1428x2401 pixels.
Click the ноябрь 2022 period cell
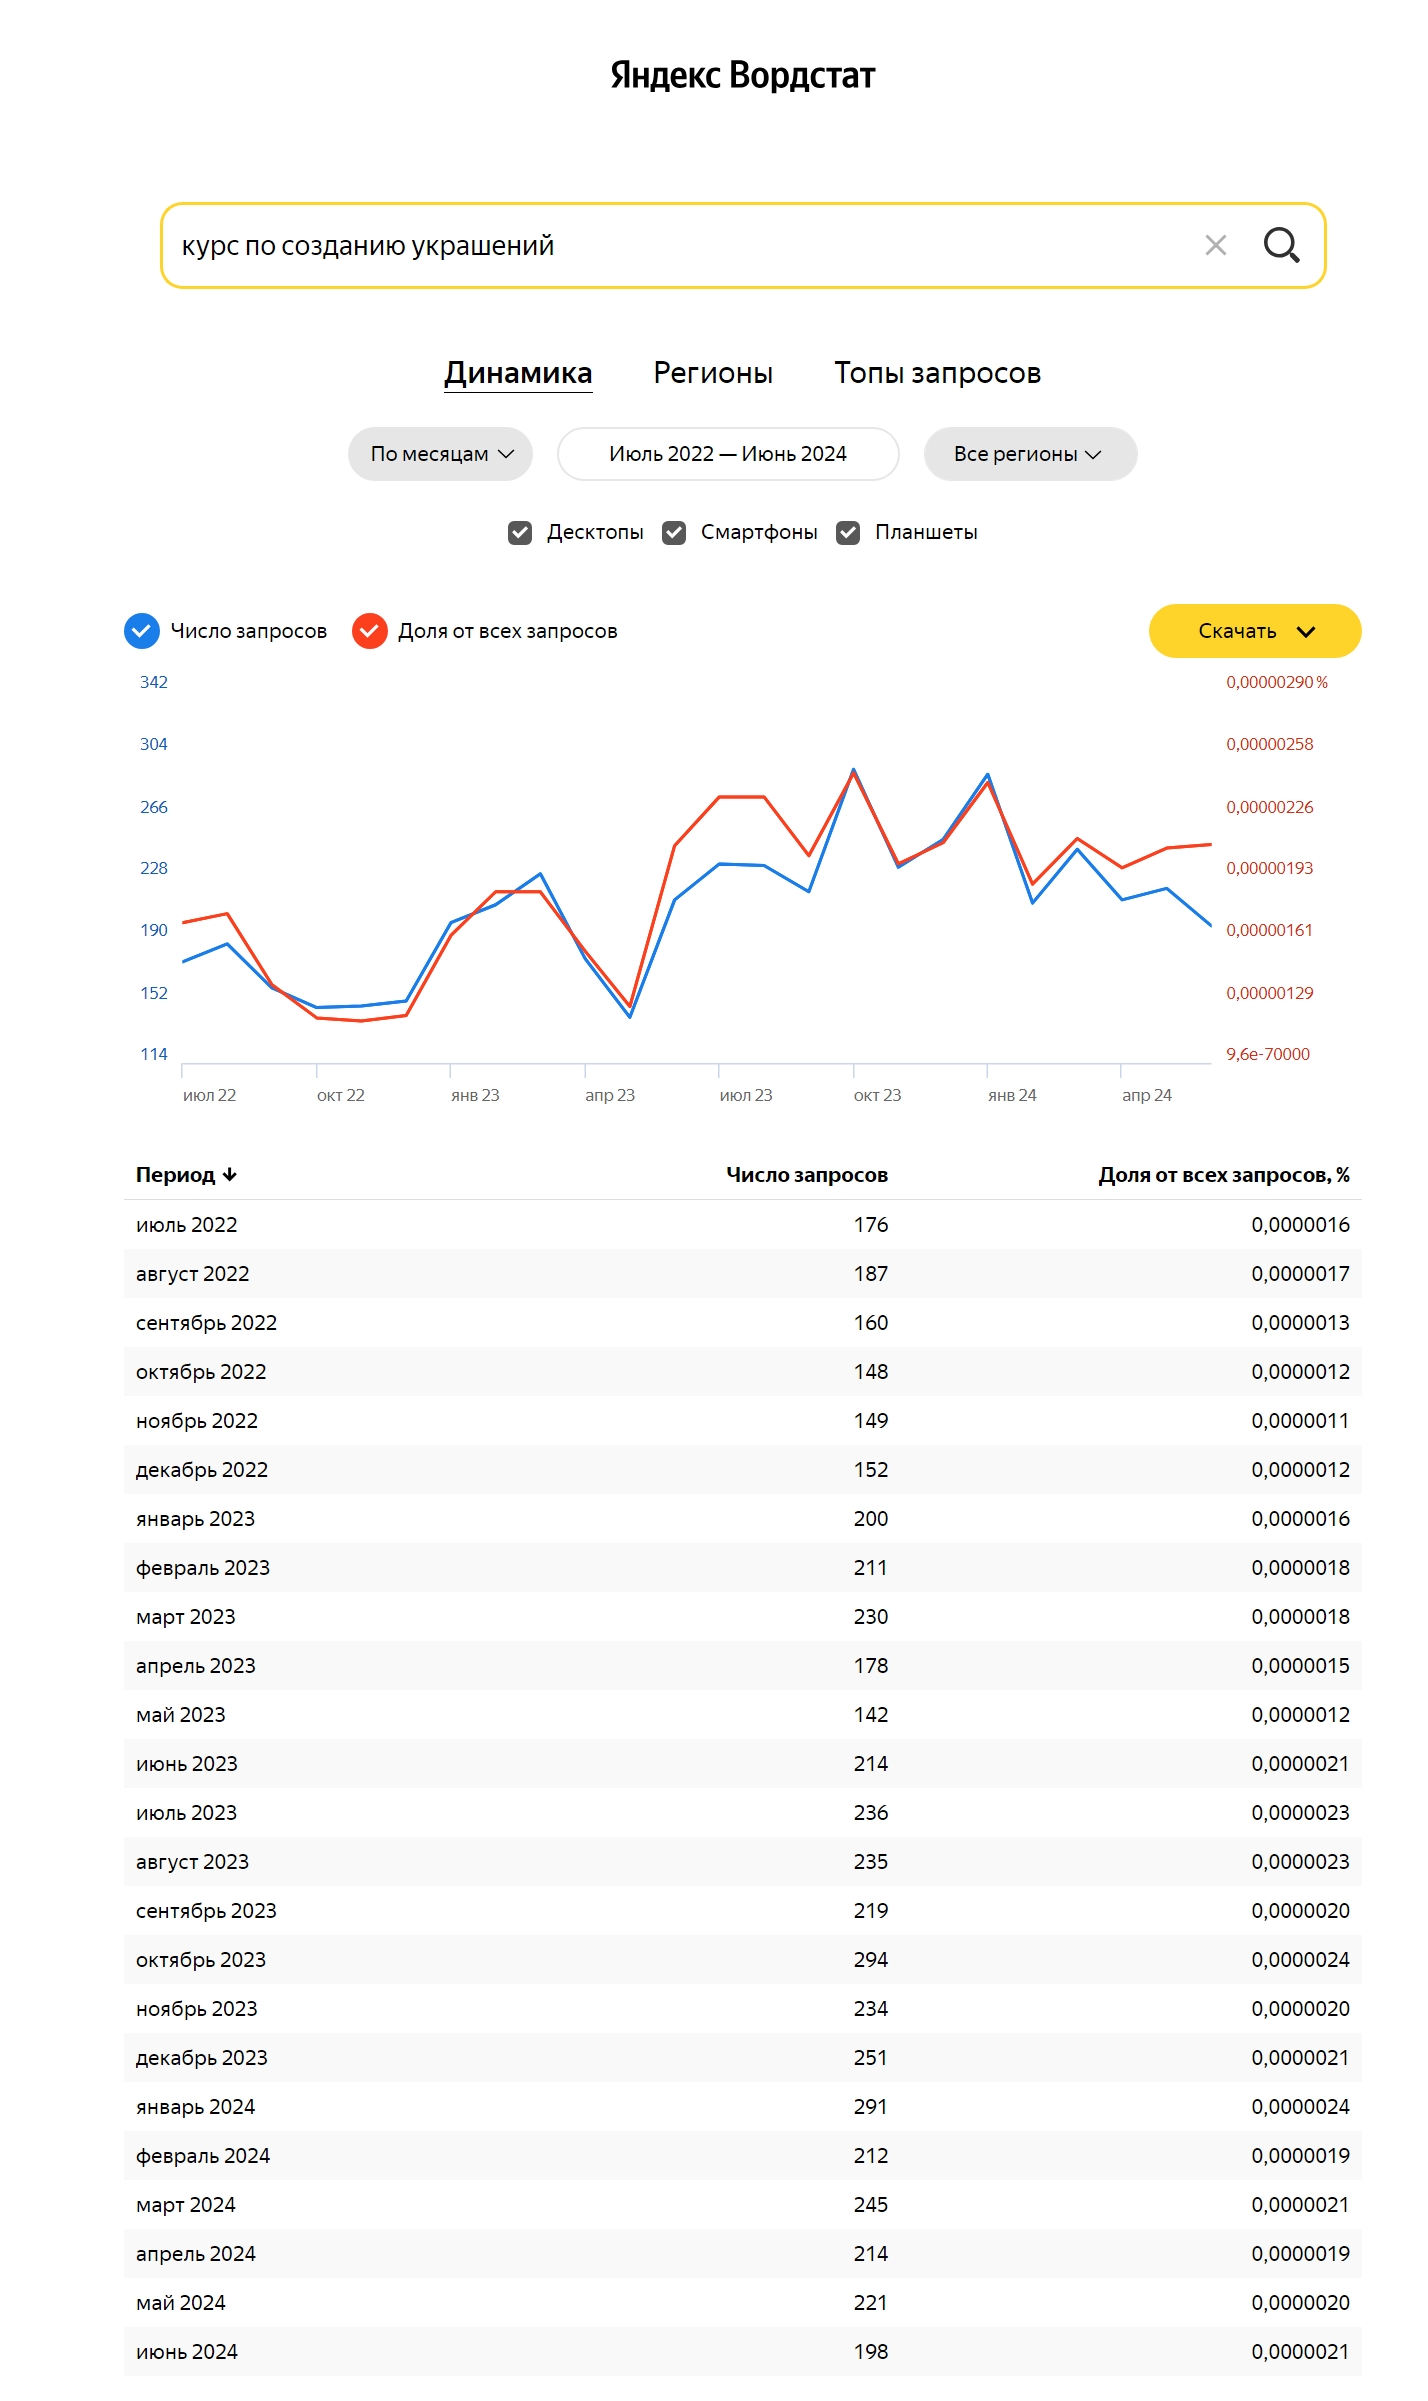(197, 1421)
